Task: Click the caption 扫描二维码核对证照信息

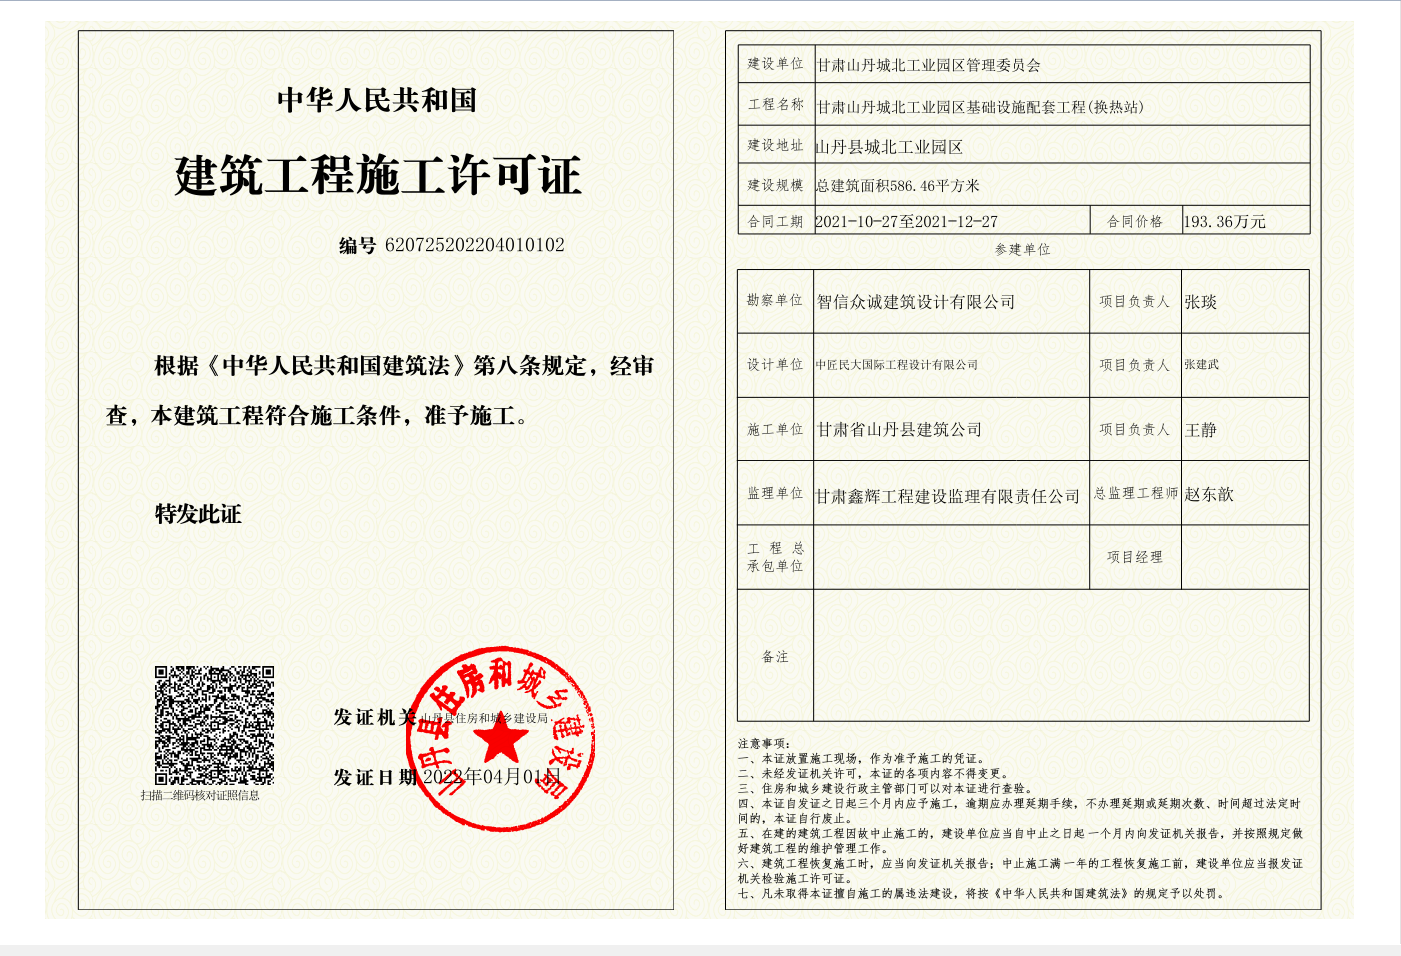Action: [200, 796]
